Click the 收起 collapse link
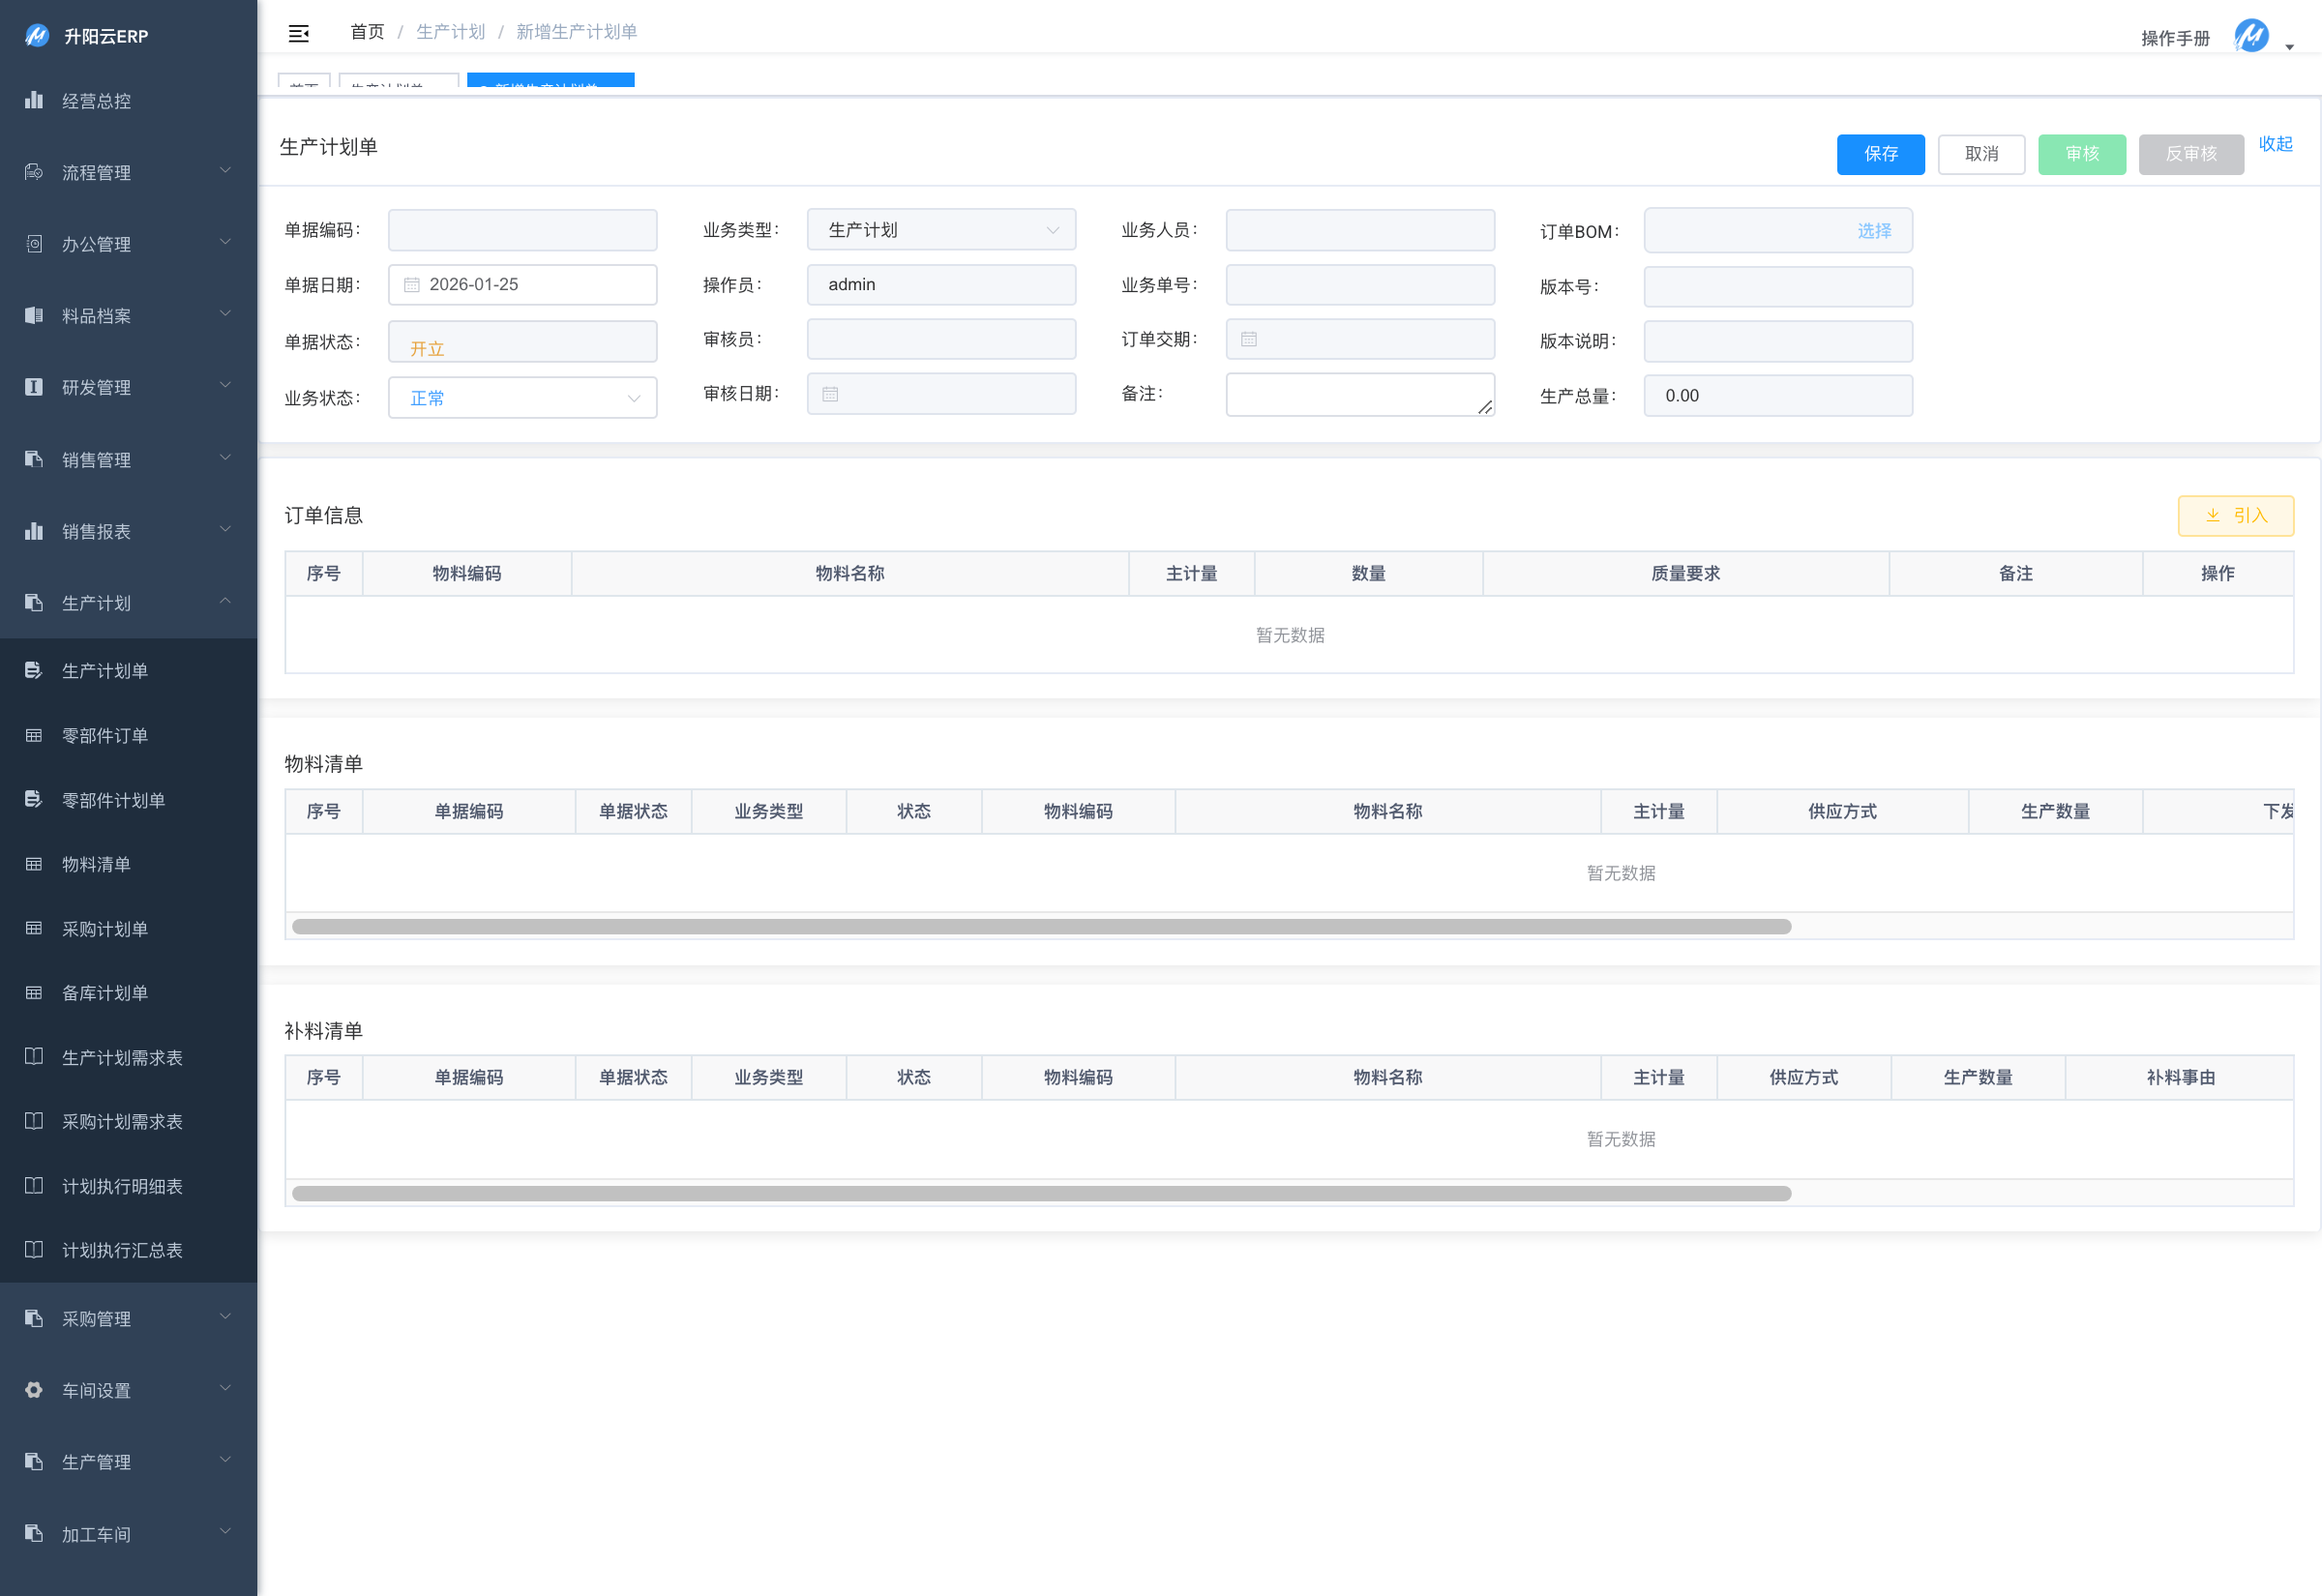 pyautogui.click(x=2274, y=144)
